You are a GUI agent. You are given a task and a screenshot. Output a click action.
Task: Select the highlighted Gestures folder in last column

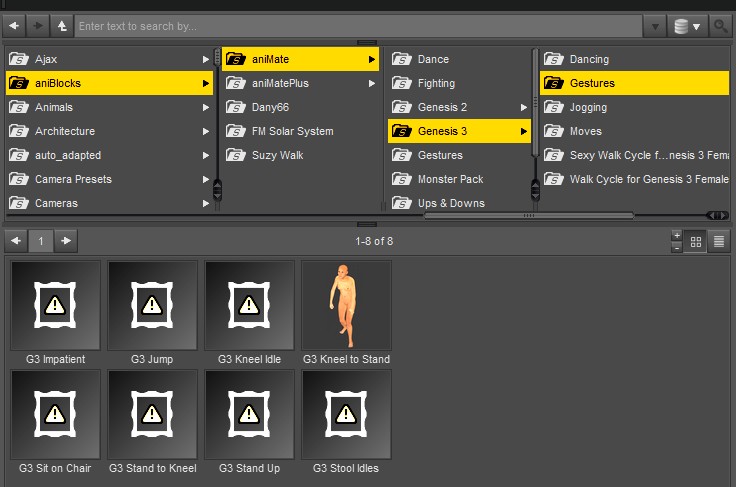tap(635, 83)
